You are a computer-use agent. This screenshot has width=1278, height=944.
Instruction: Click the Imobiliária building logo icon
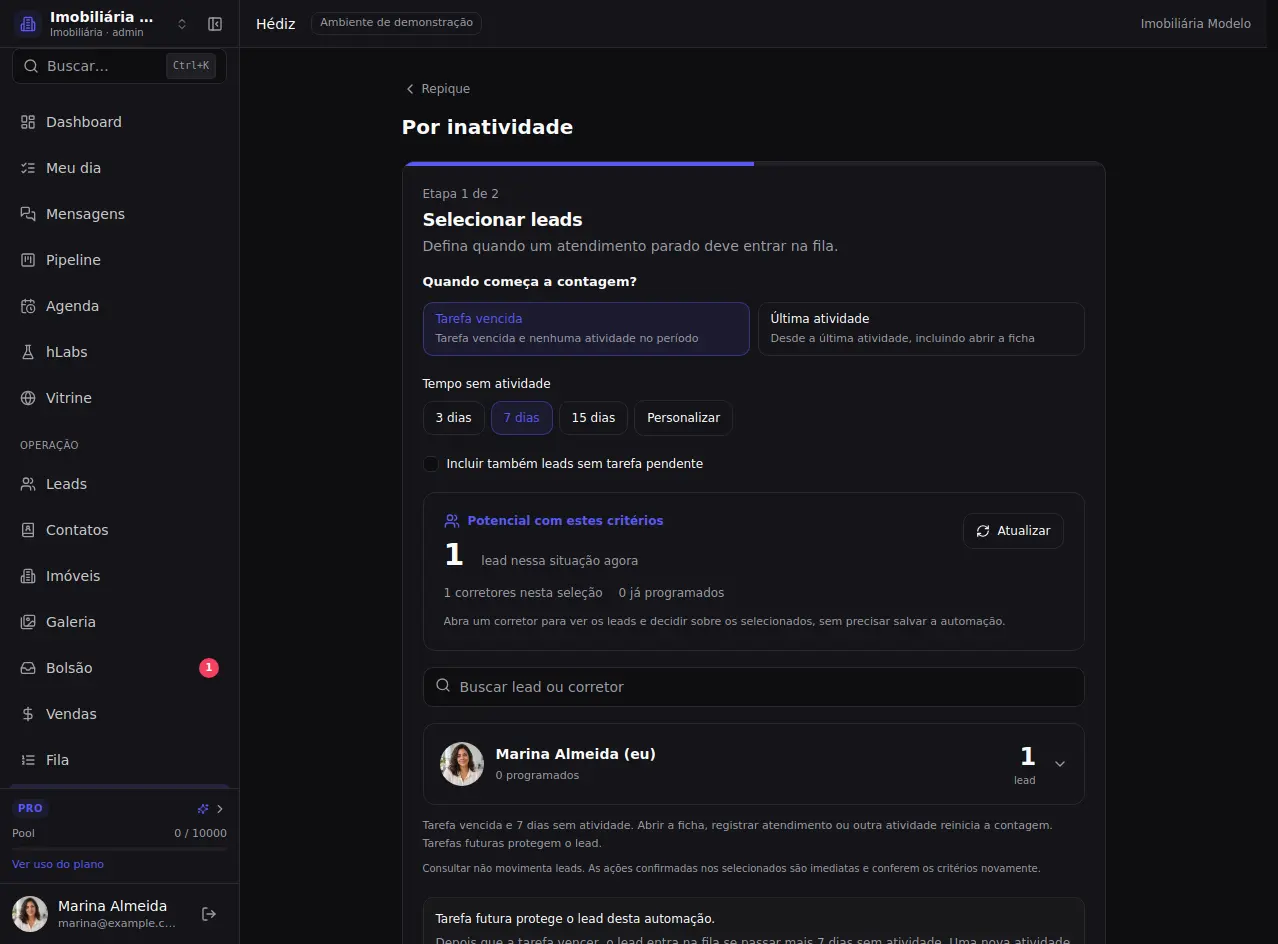coord(28,24)
